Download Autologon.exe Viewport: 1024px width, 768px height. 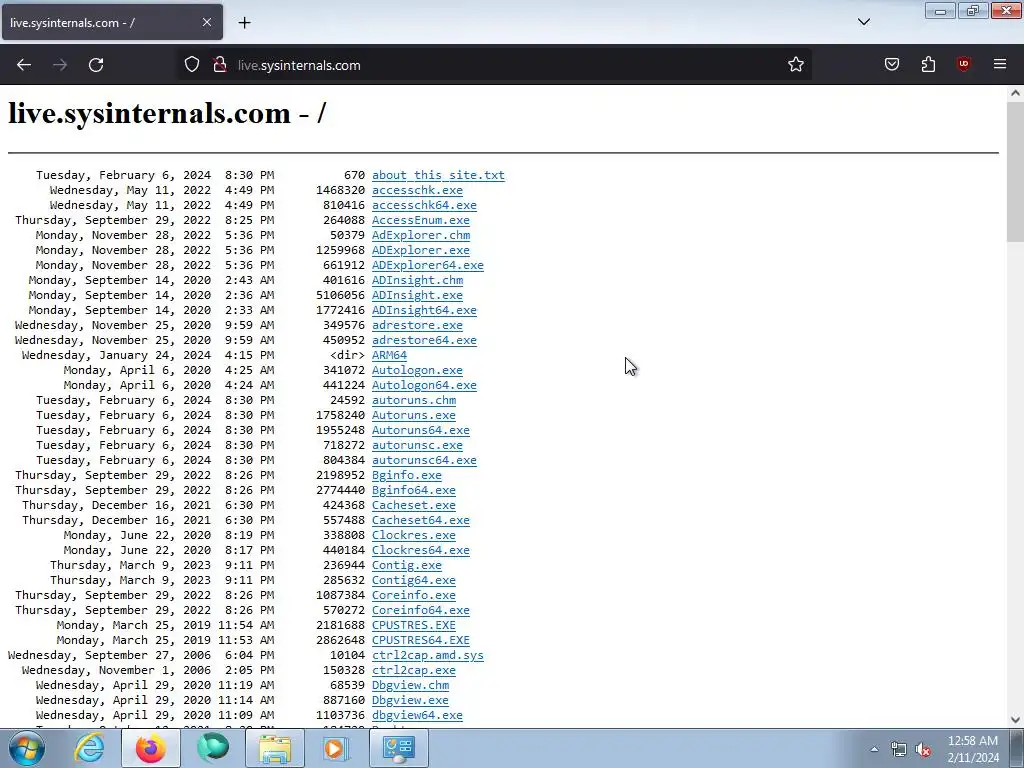[x=417, y=370]
